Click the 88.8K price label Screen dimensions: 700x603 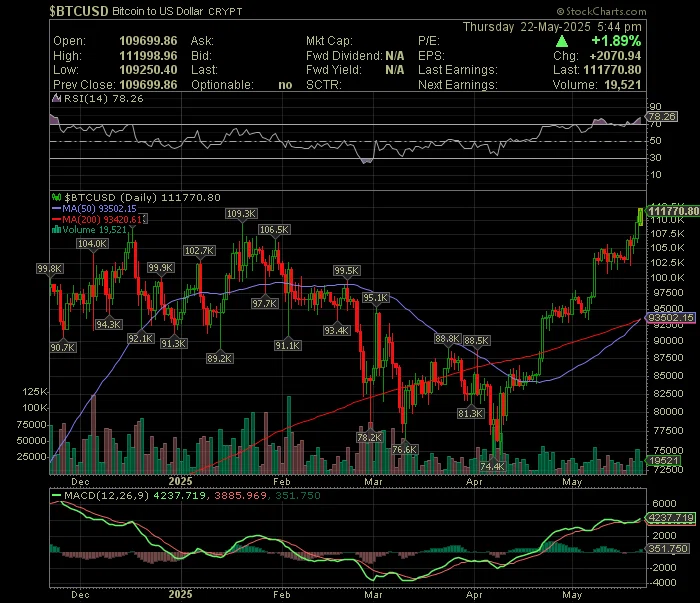click(x=447, y=339)
